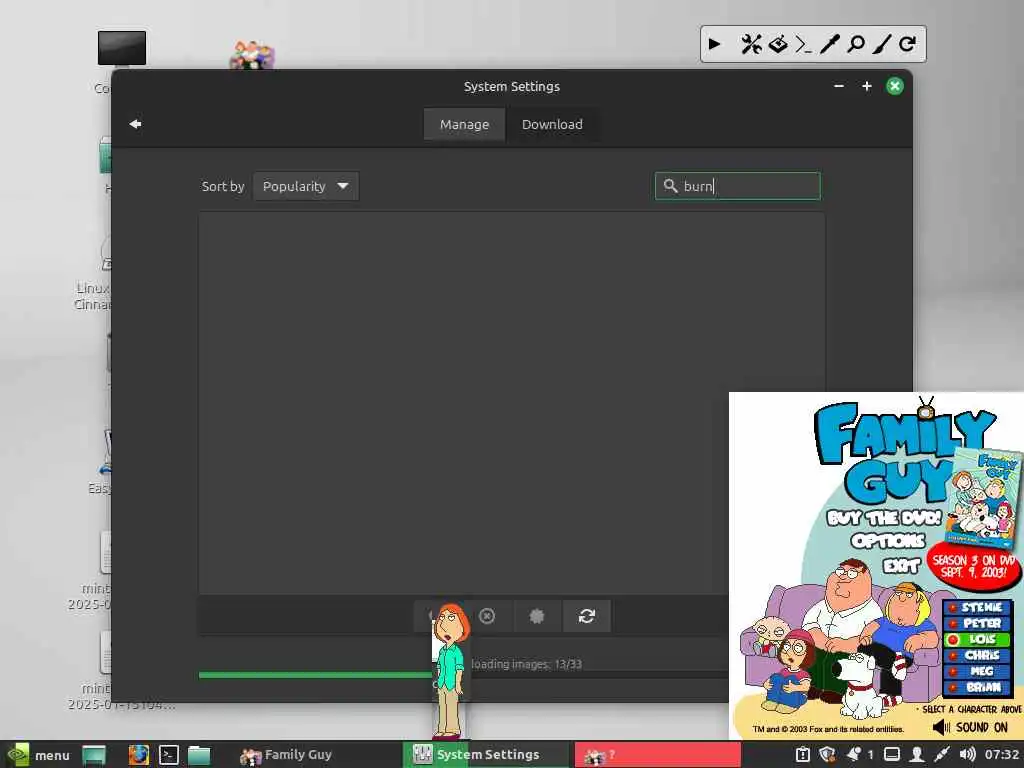Open Options in Family Guy menu
The height and width of the screenshot is (768, 1024).
889,541
